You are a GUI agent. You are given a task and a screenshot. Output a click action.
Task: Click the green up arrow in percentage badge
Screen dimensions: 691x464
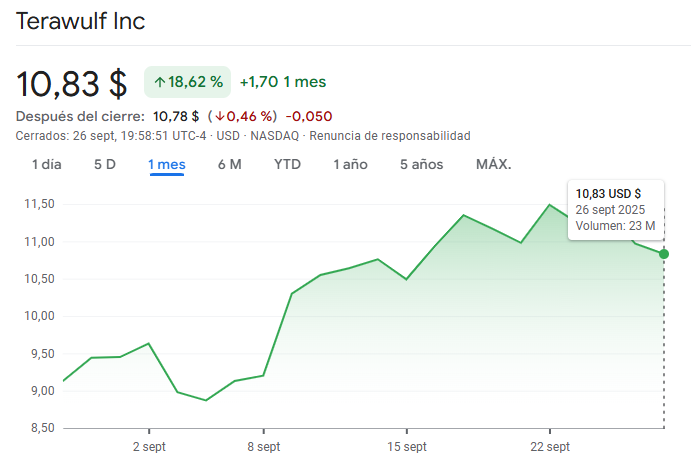coord(159,81)
